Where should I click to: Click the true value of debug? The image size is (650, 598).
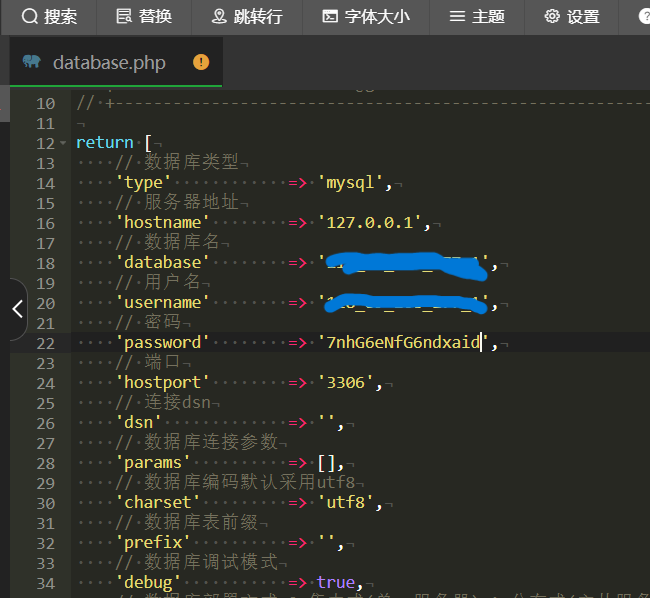click(x=337, y=583)
